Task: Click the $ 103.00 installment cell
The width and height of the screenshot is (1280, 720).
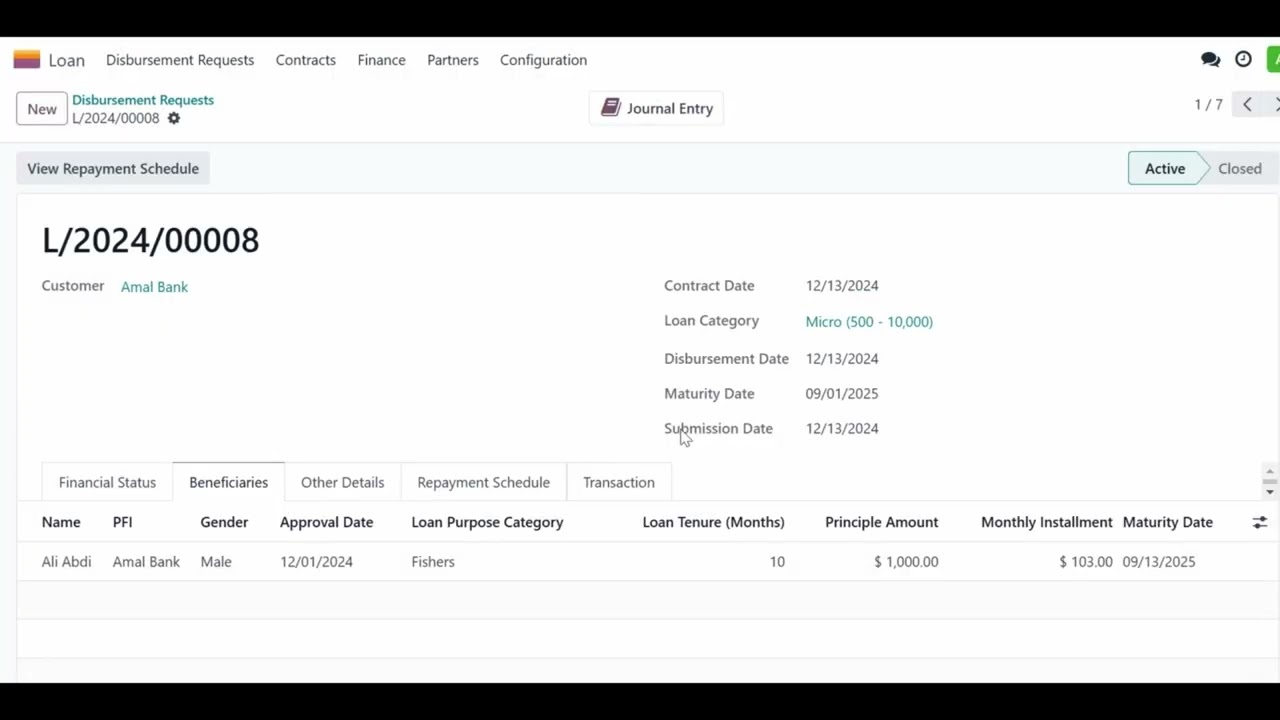Action: tap(1086, 562)
